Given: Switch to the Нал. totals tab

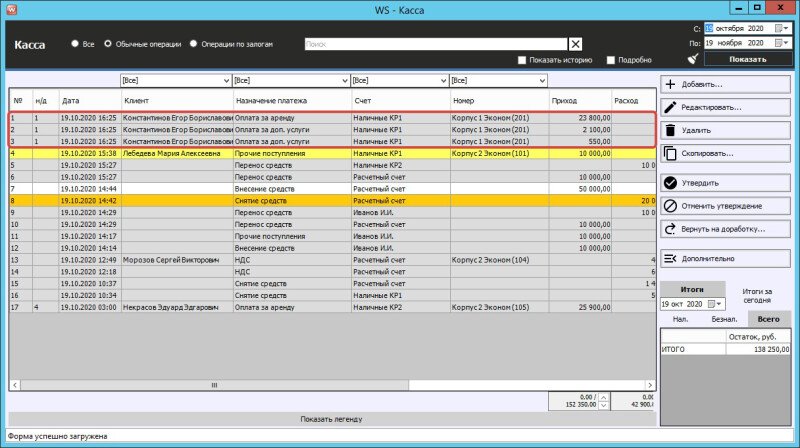Looking at the screenshot, I should coord(680,319).
